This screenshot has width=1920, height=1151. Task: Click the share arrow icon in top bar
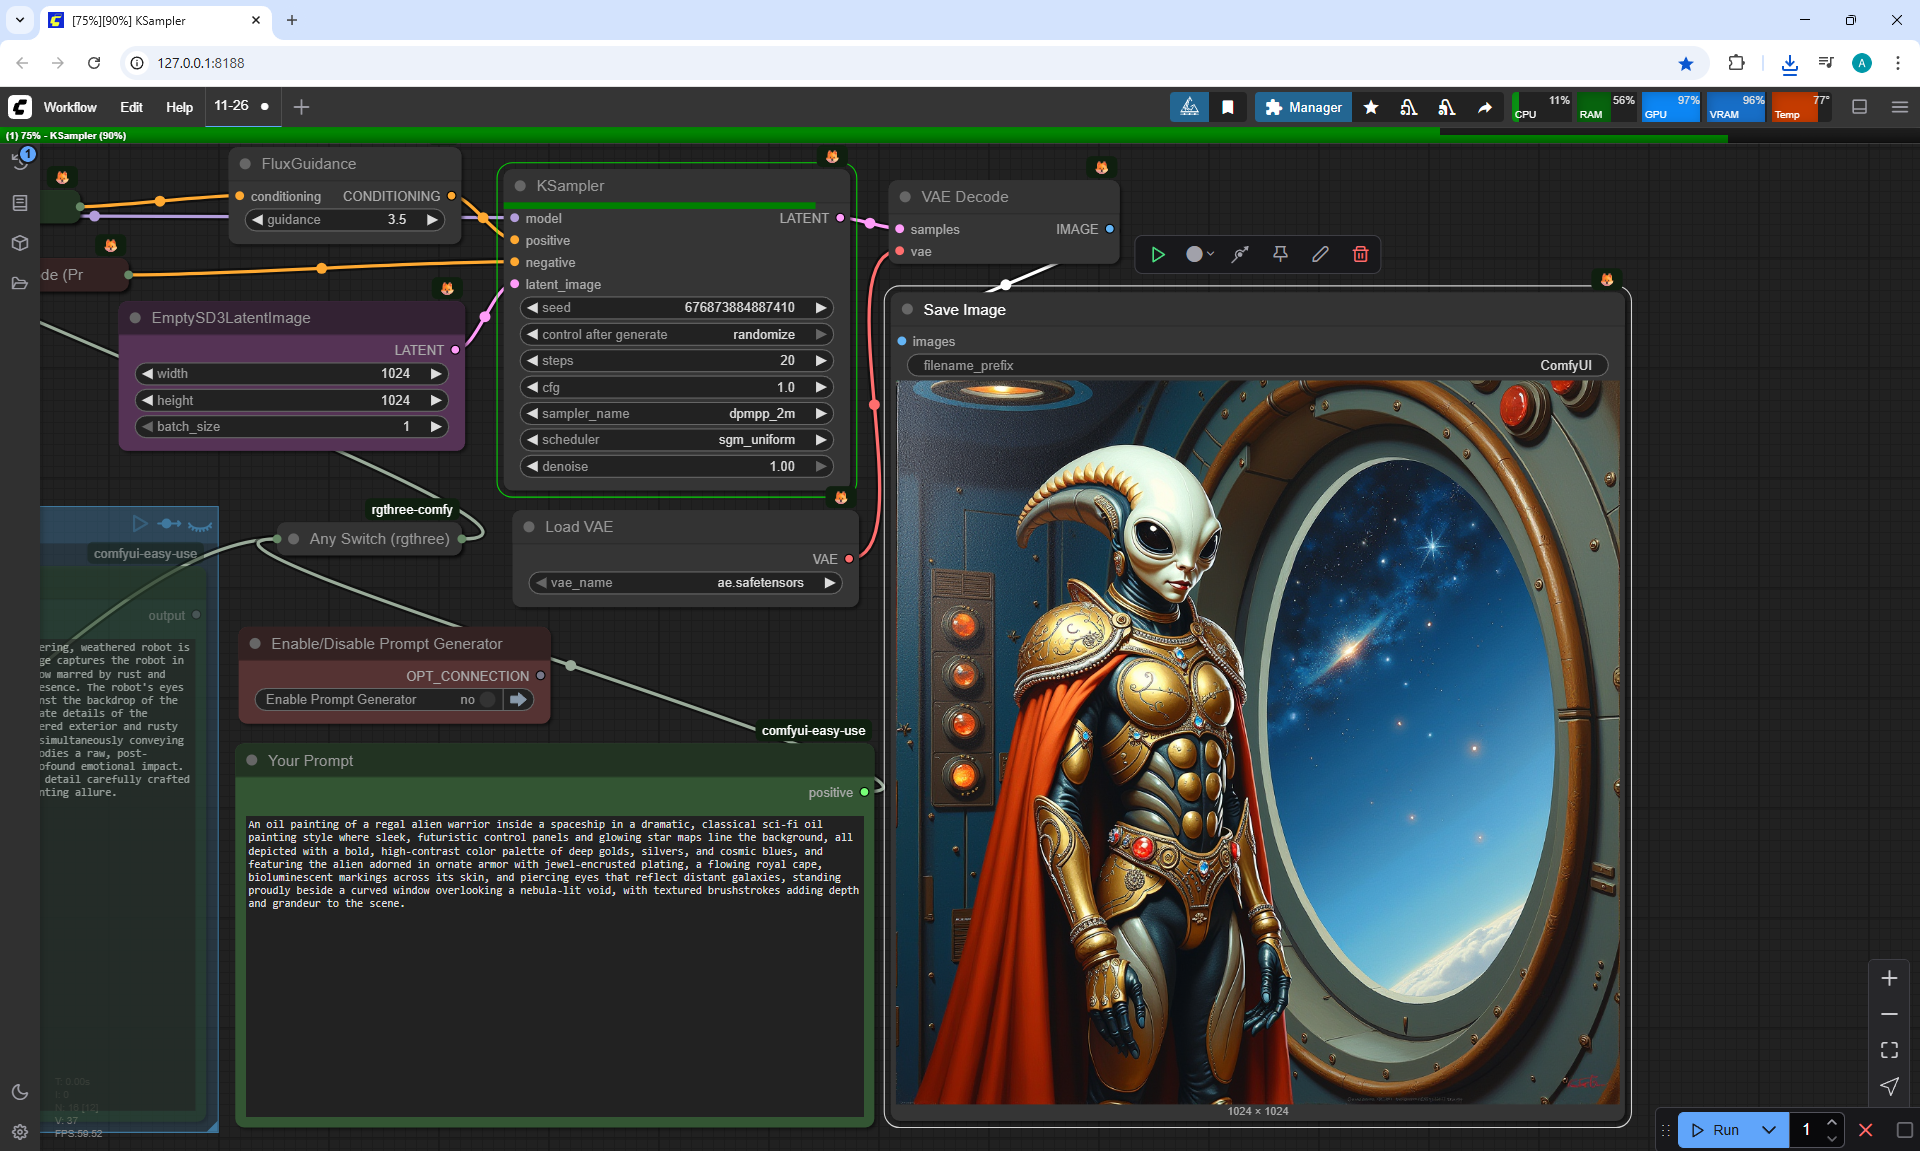click(x=1485, y=107)
